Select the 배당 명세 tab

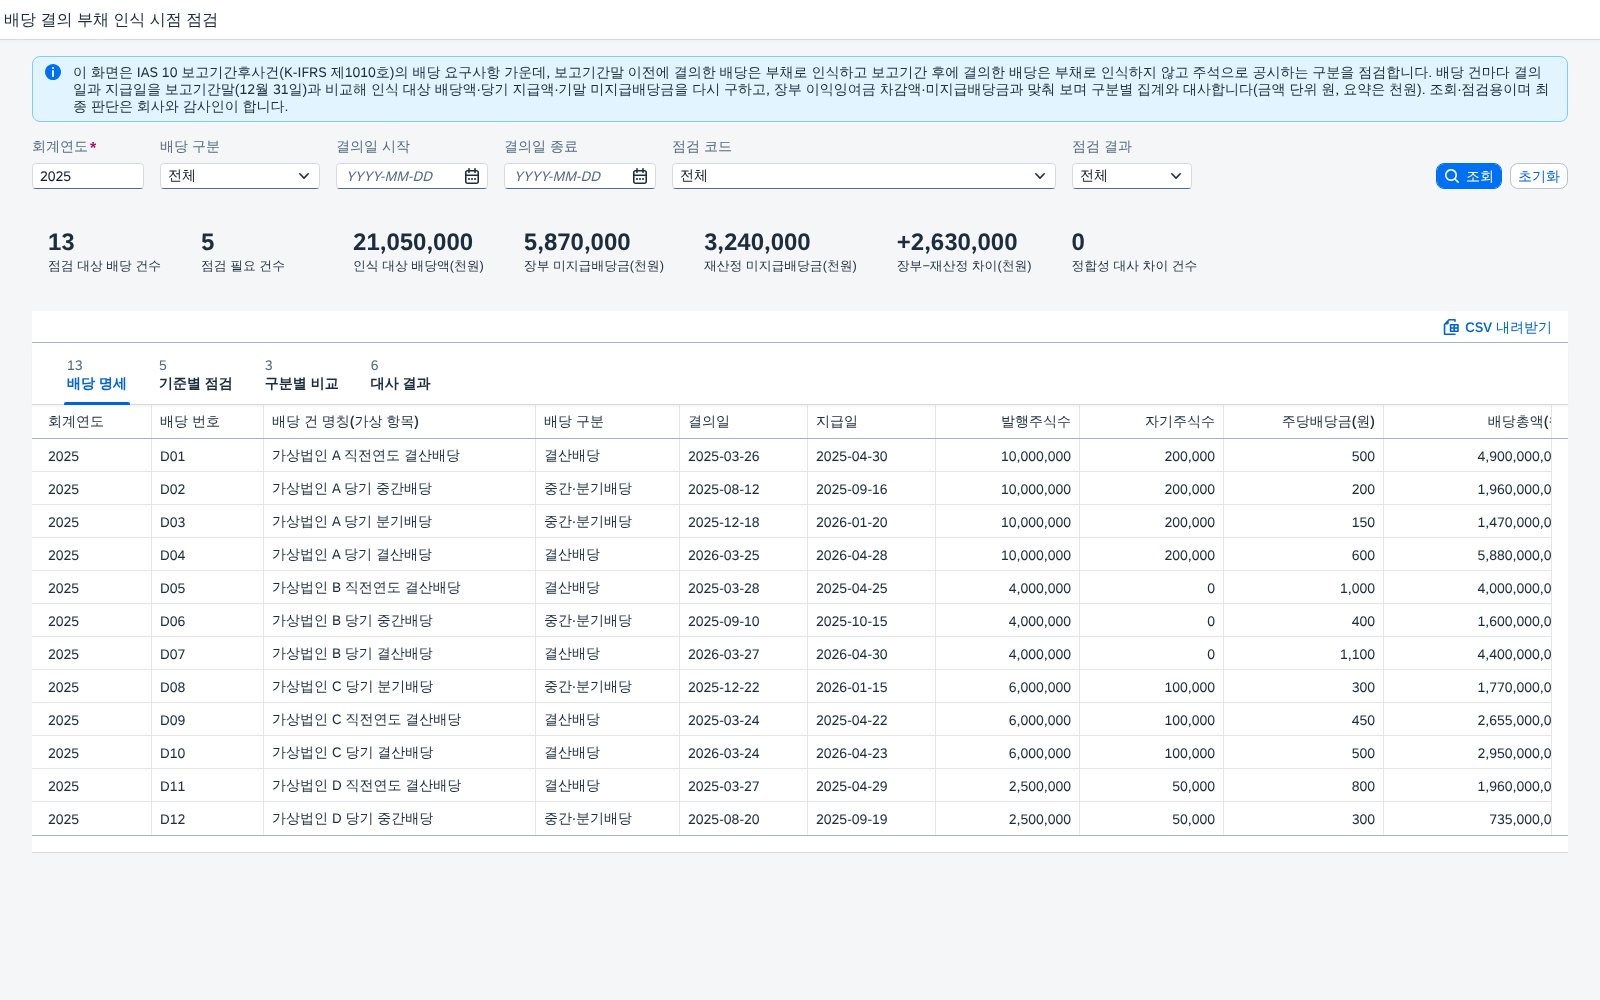point(96,376)
